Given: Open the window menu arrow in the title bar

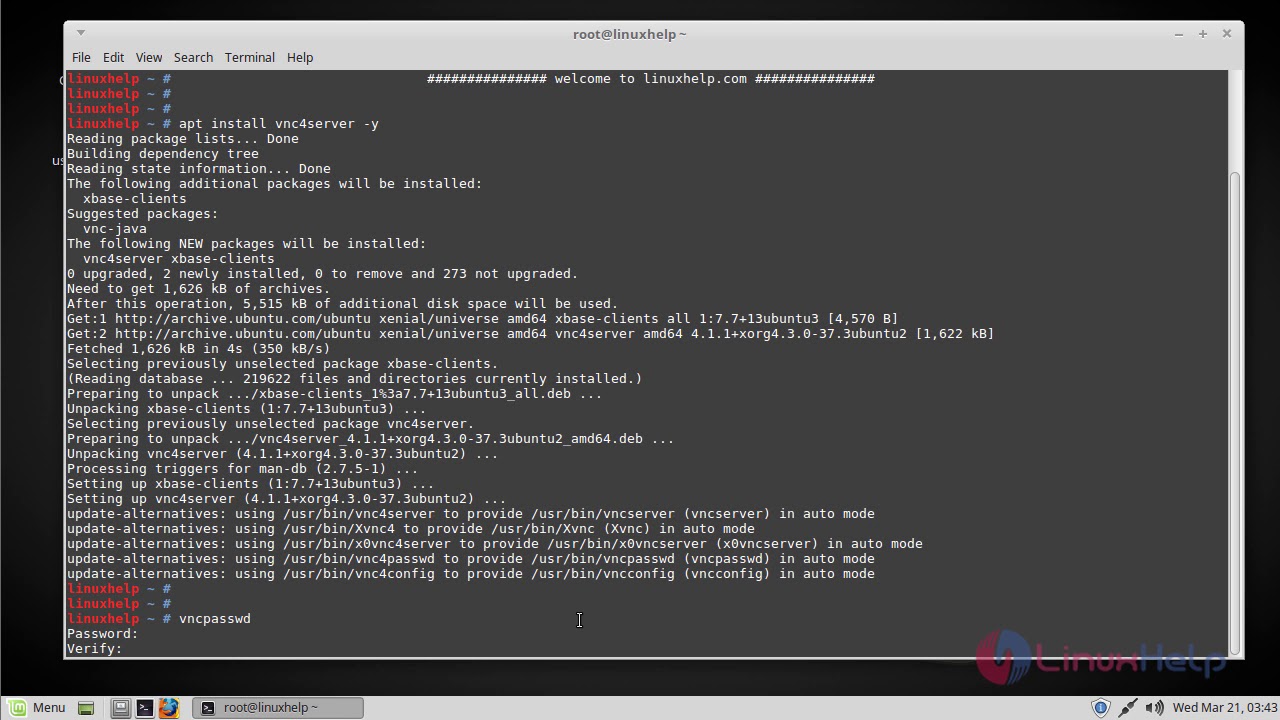Looking at the screenshot, I should (81, 34).
